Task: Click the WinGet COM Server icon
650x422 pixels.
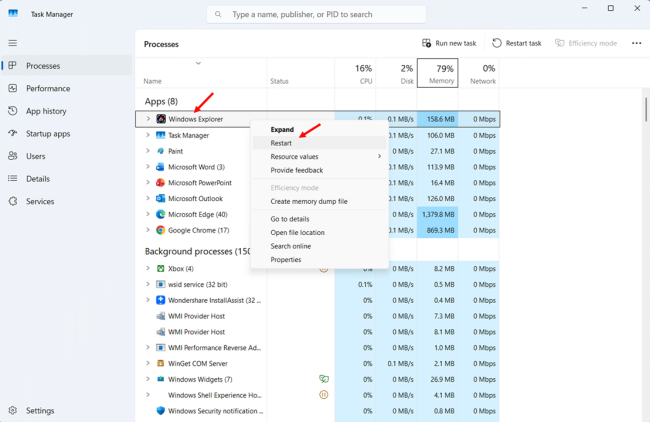Action: [160, 364]
